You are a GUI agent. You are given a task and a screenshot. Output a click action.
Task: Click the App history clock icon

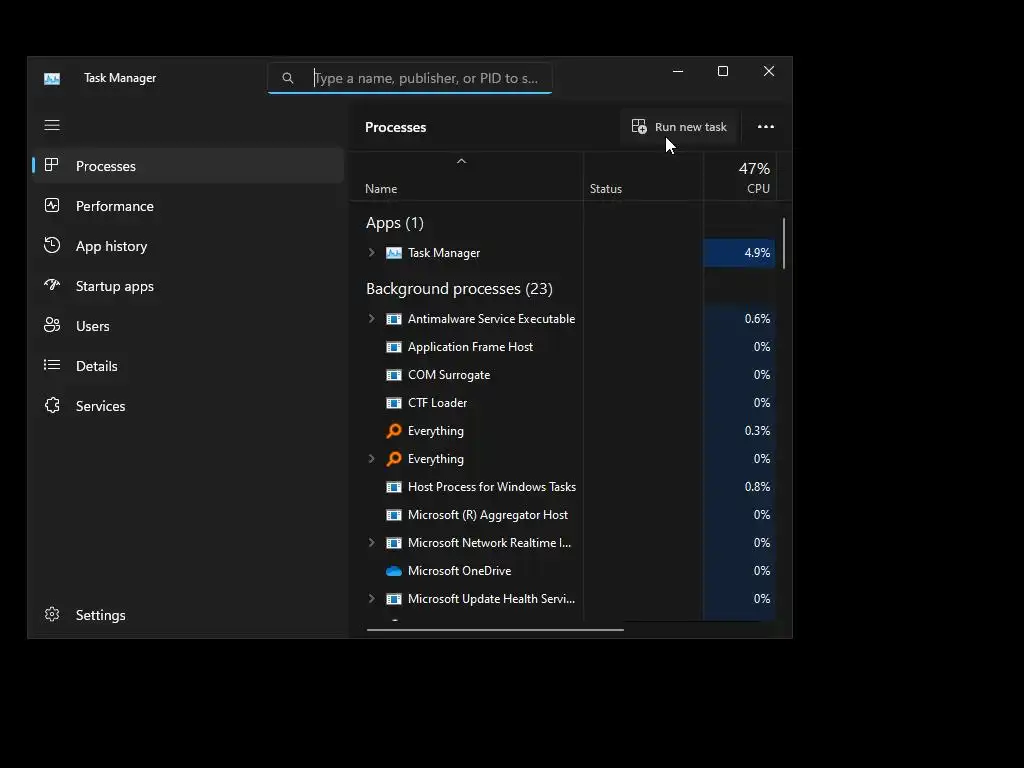pyautogui.click(x=52, y=246)
